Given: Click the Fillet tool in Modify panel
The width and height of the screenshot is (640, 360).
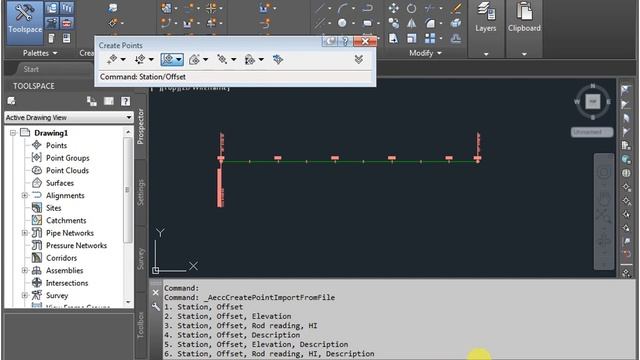Looking at the screenshot, I should [x=429, y=23].
